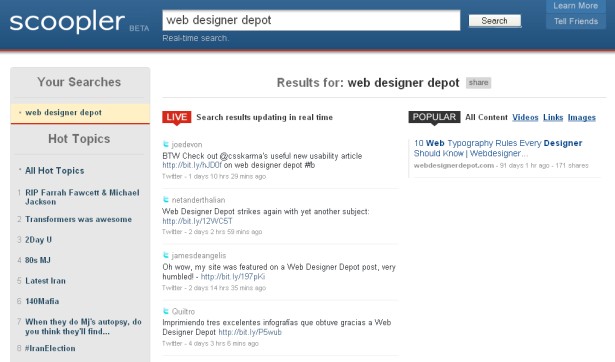615x362 pixels.
Task: Click the BETA label beside the logo
Action: click(139, 28)
